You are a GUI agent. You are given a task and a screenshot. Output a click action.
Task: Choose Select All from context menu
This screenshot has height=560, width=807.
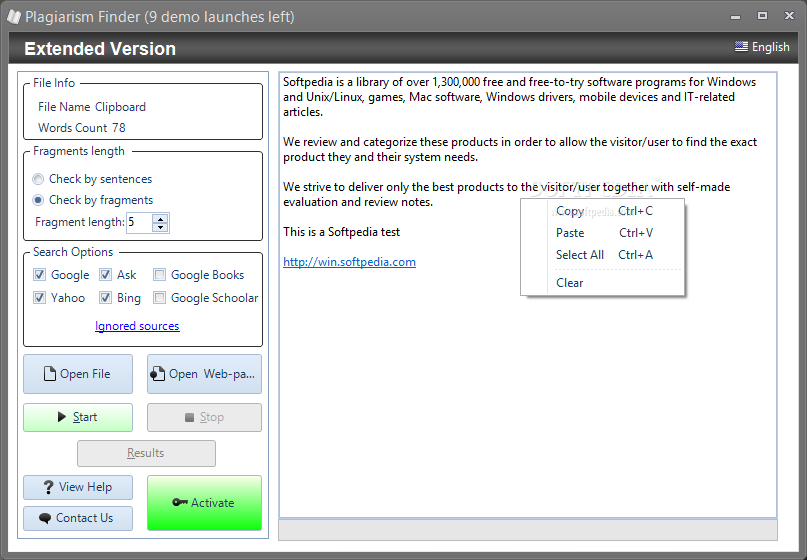click(603, 255)
